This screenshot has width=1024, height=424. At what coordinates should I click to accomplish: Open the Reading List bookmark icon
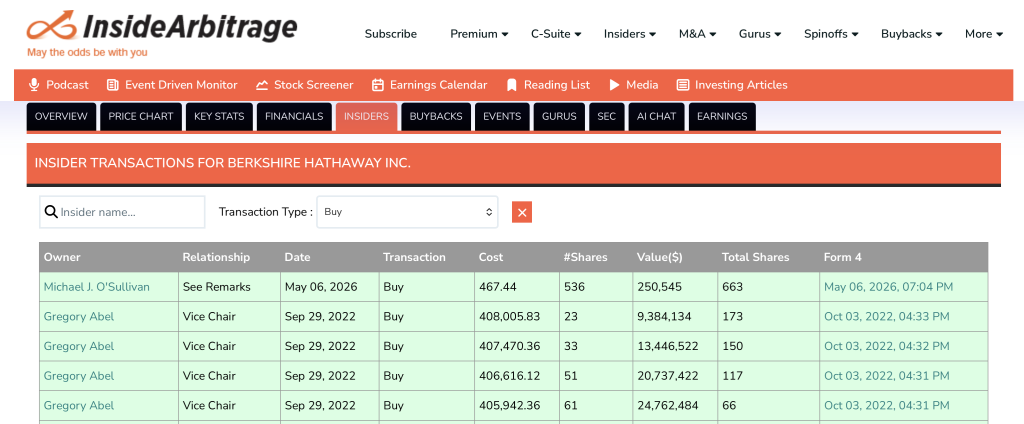511,85
